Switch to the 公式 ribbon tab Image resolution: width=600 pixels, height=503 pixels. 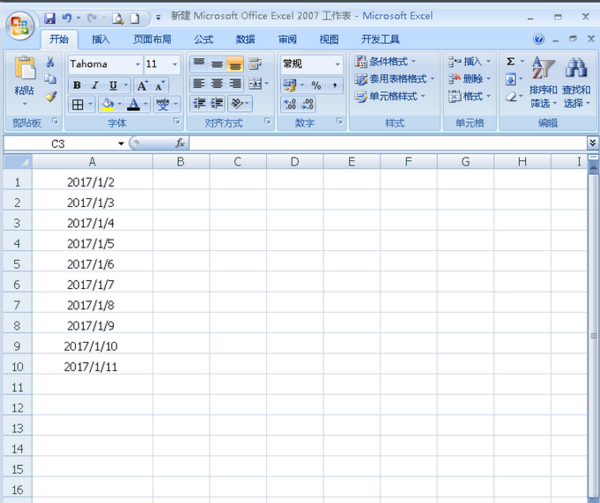(x=203, y=39)
